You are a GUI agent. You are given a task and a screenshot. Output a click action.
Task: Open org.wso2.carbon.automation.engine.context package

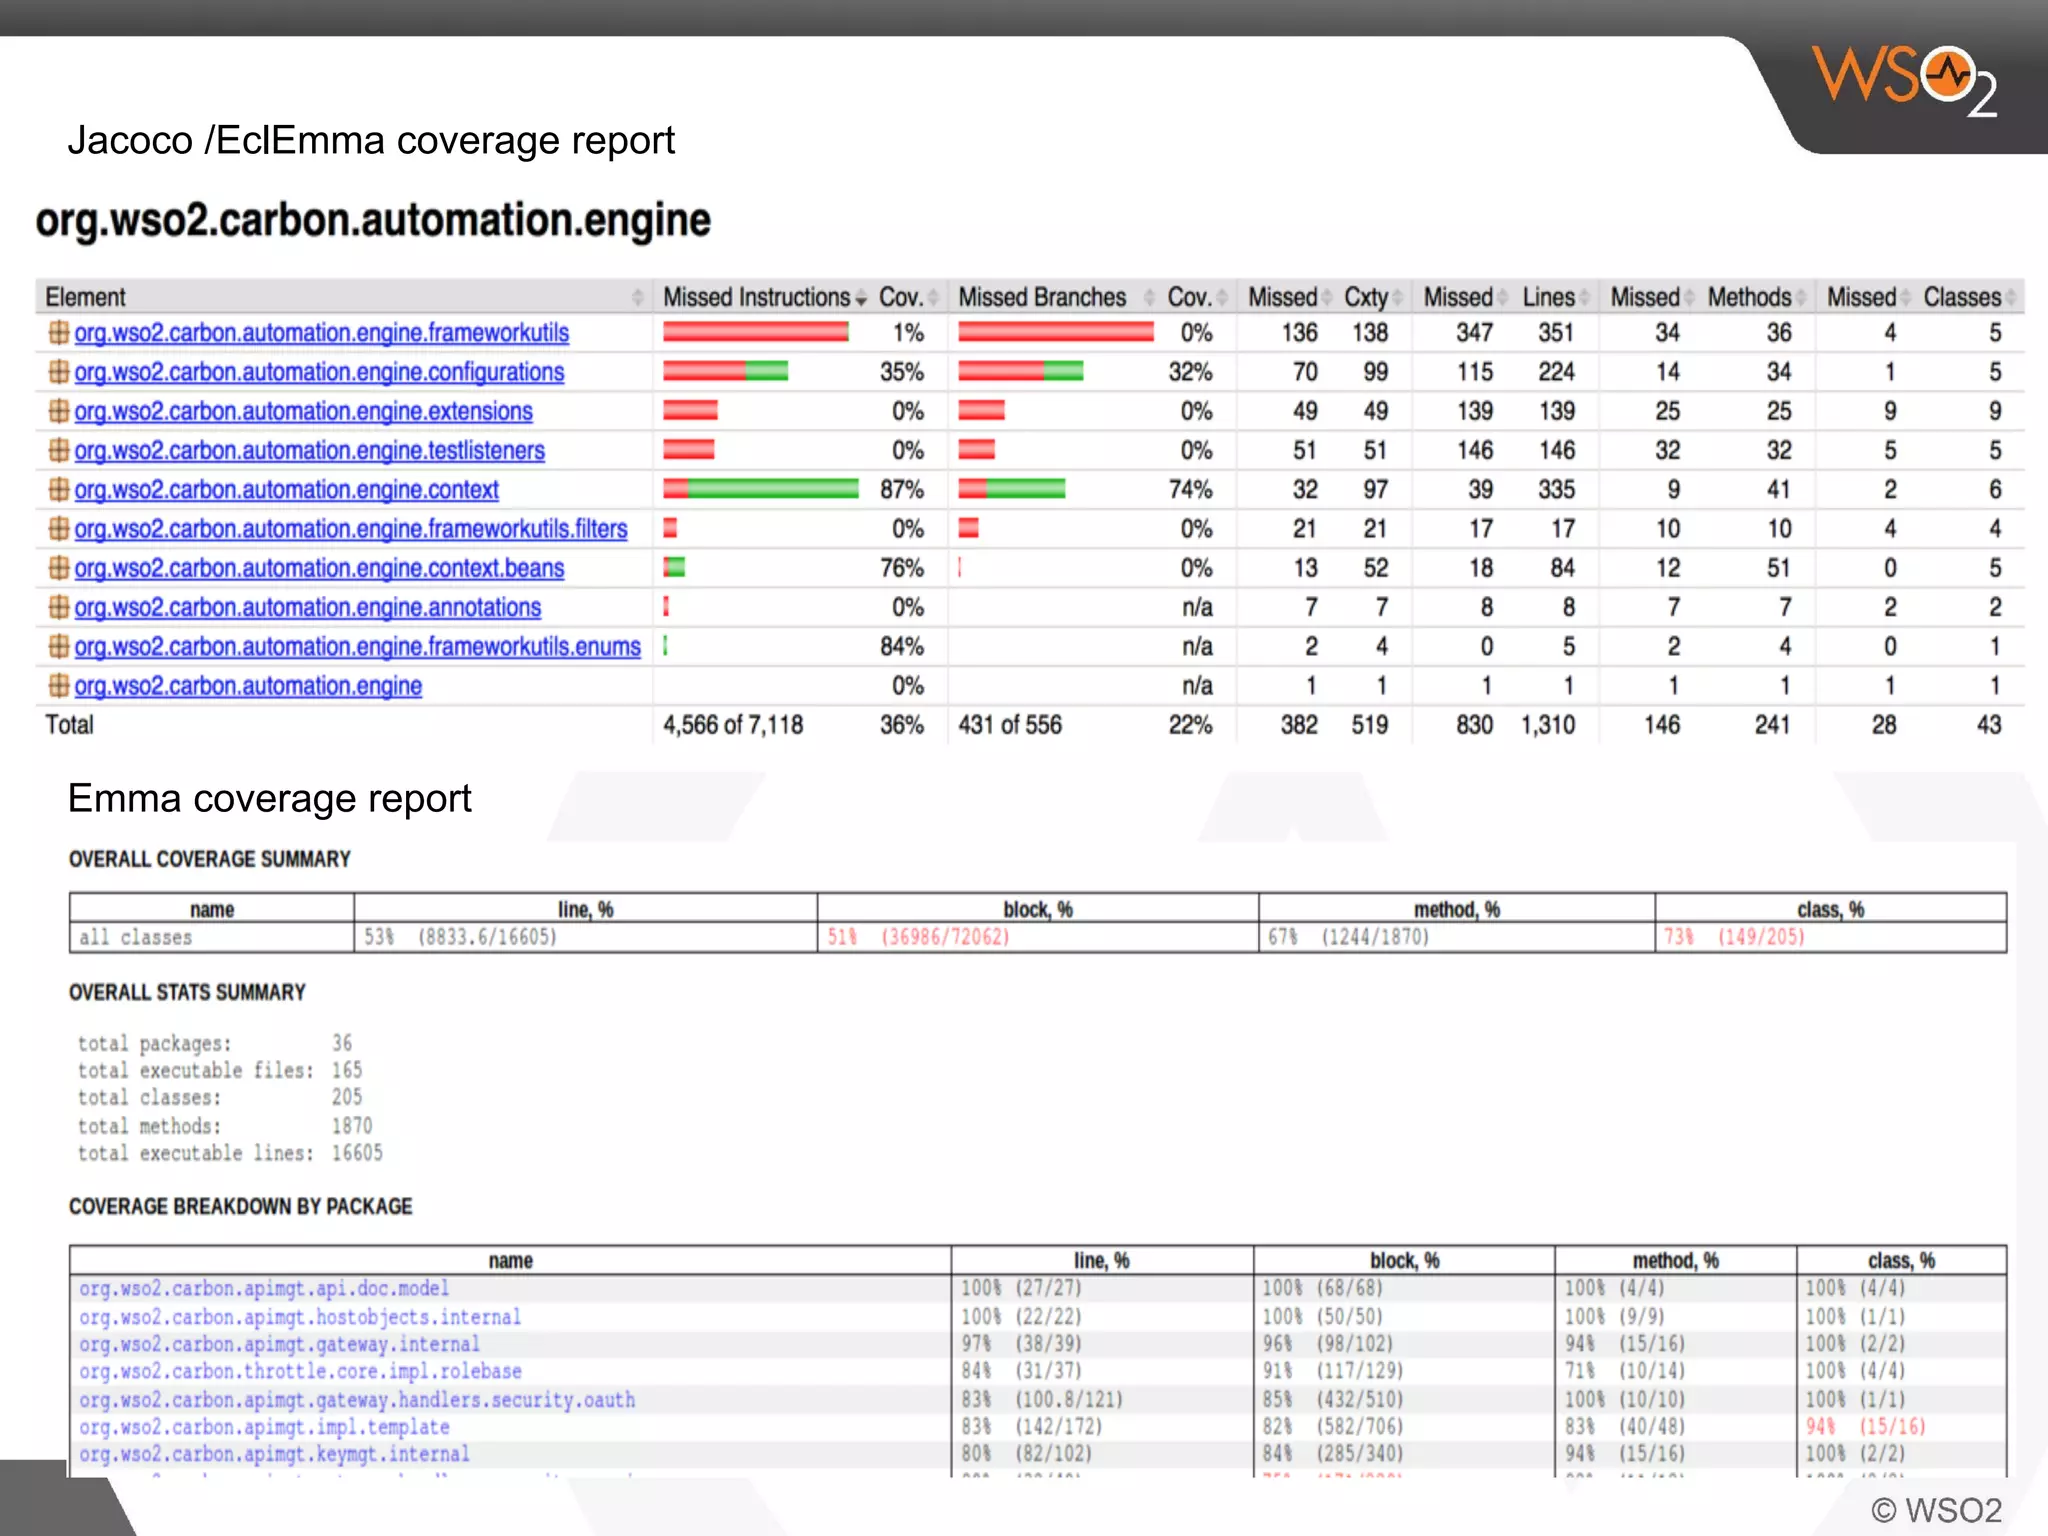pyautogui.click(x=286, y=490)
